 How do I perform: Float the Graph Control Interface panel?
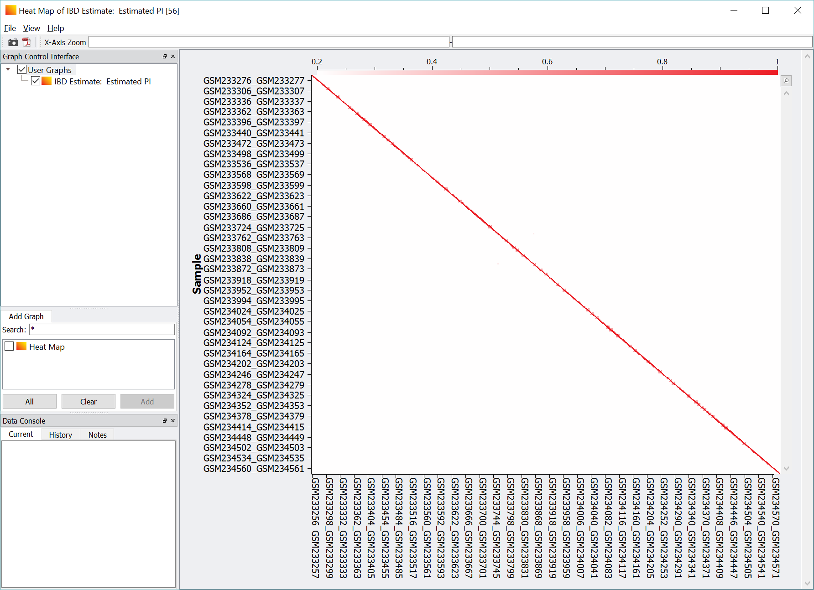tap(164, 57)
